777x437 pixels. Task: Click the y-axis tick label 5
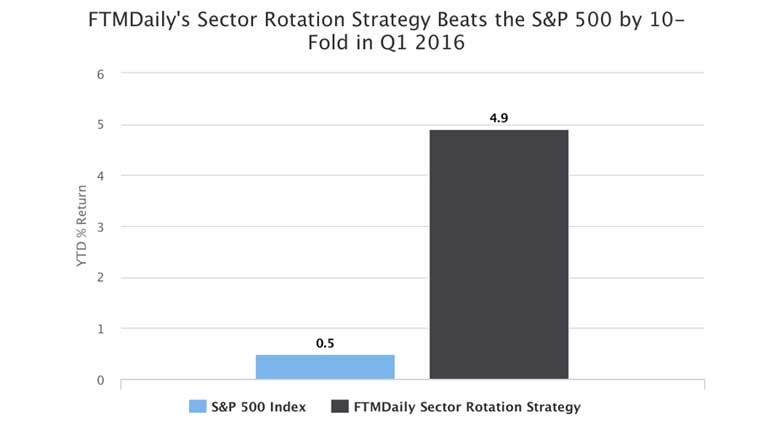[100, 125]
